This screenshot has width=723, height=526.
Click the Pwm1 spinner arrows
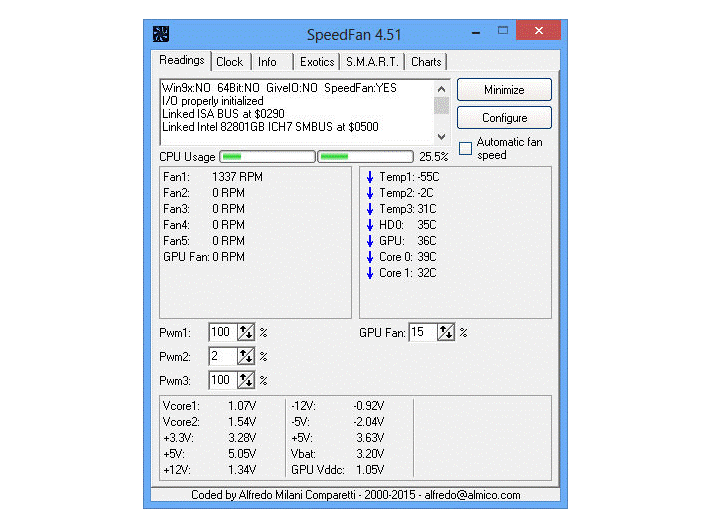(x=246, y=332)
